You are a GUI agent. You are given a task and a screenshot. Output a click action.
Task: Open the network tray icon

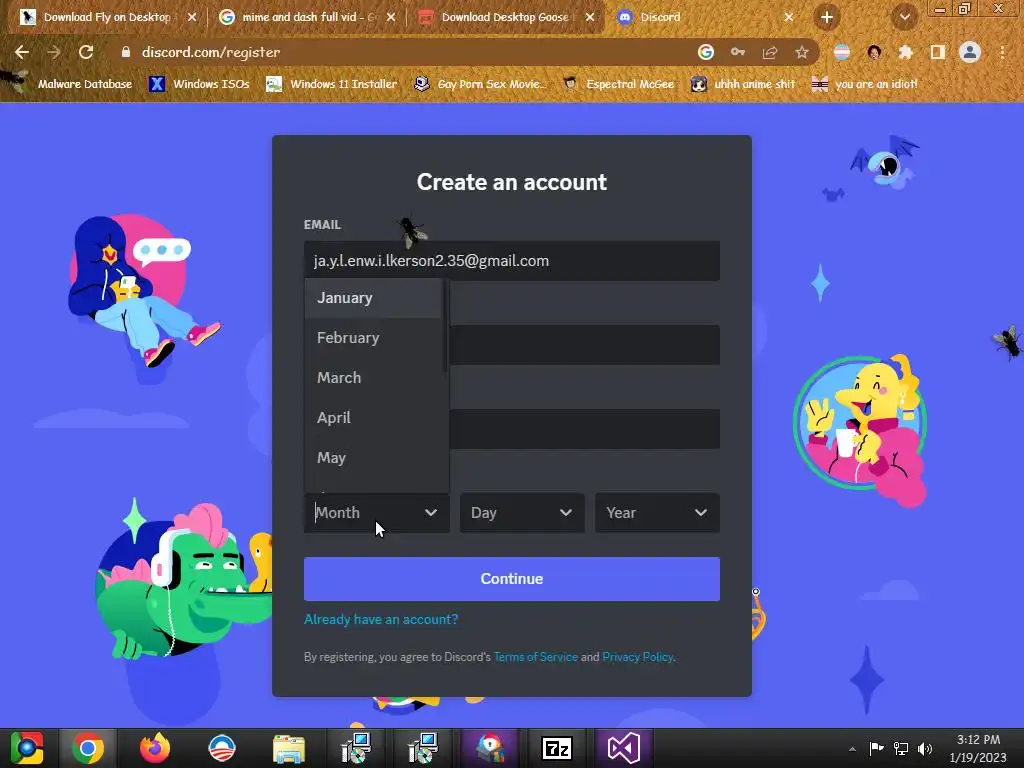(901, 748)
